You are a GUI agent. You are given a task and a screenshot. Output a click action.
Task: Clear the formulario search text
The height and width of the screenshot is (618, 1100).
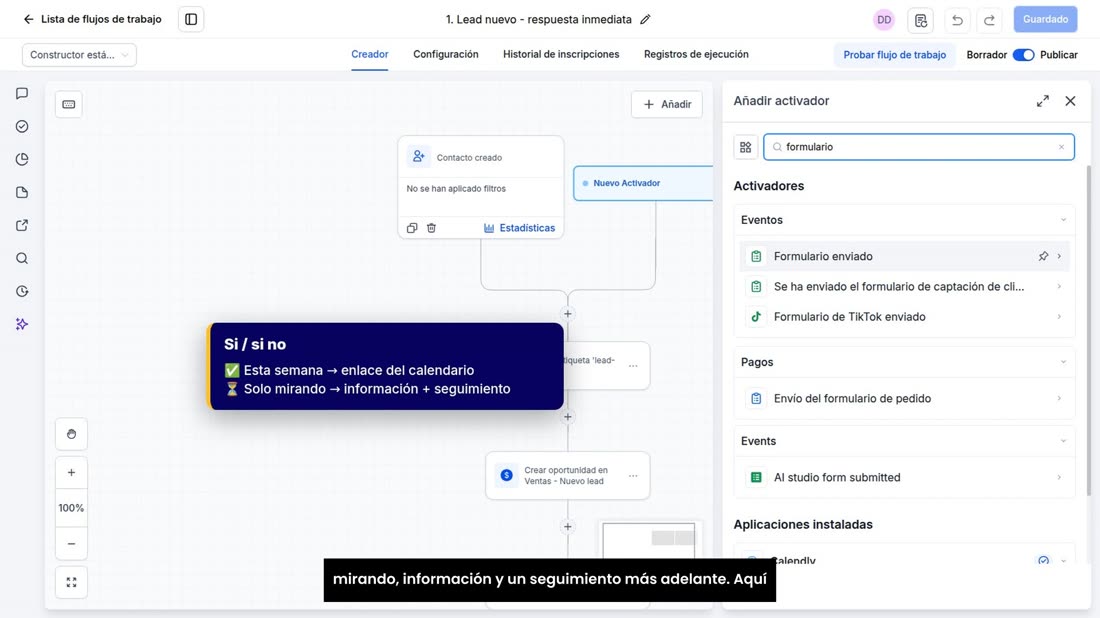click(1061, 147)
